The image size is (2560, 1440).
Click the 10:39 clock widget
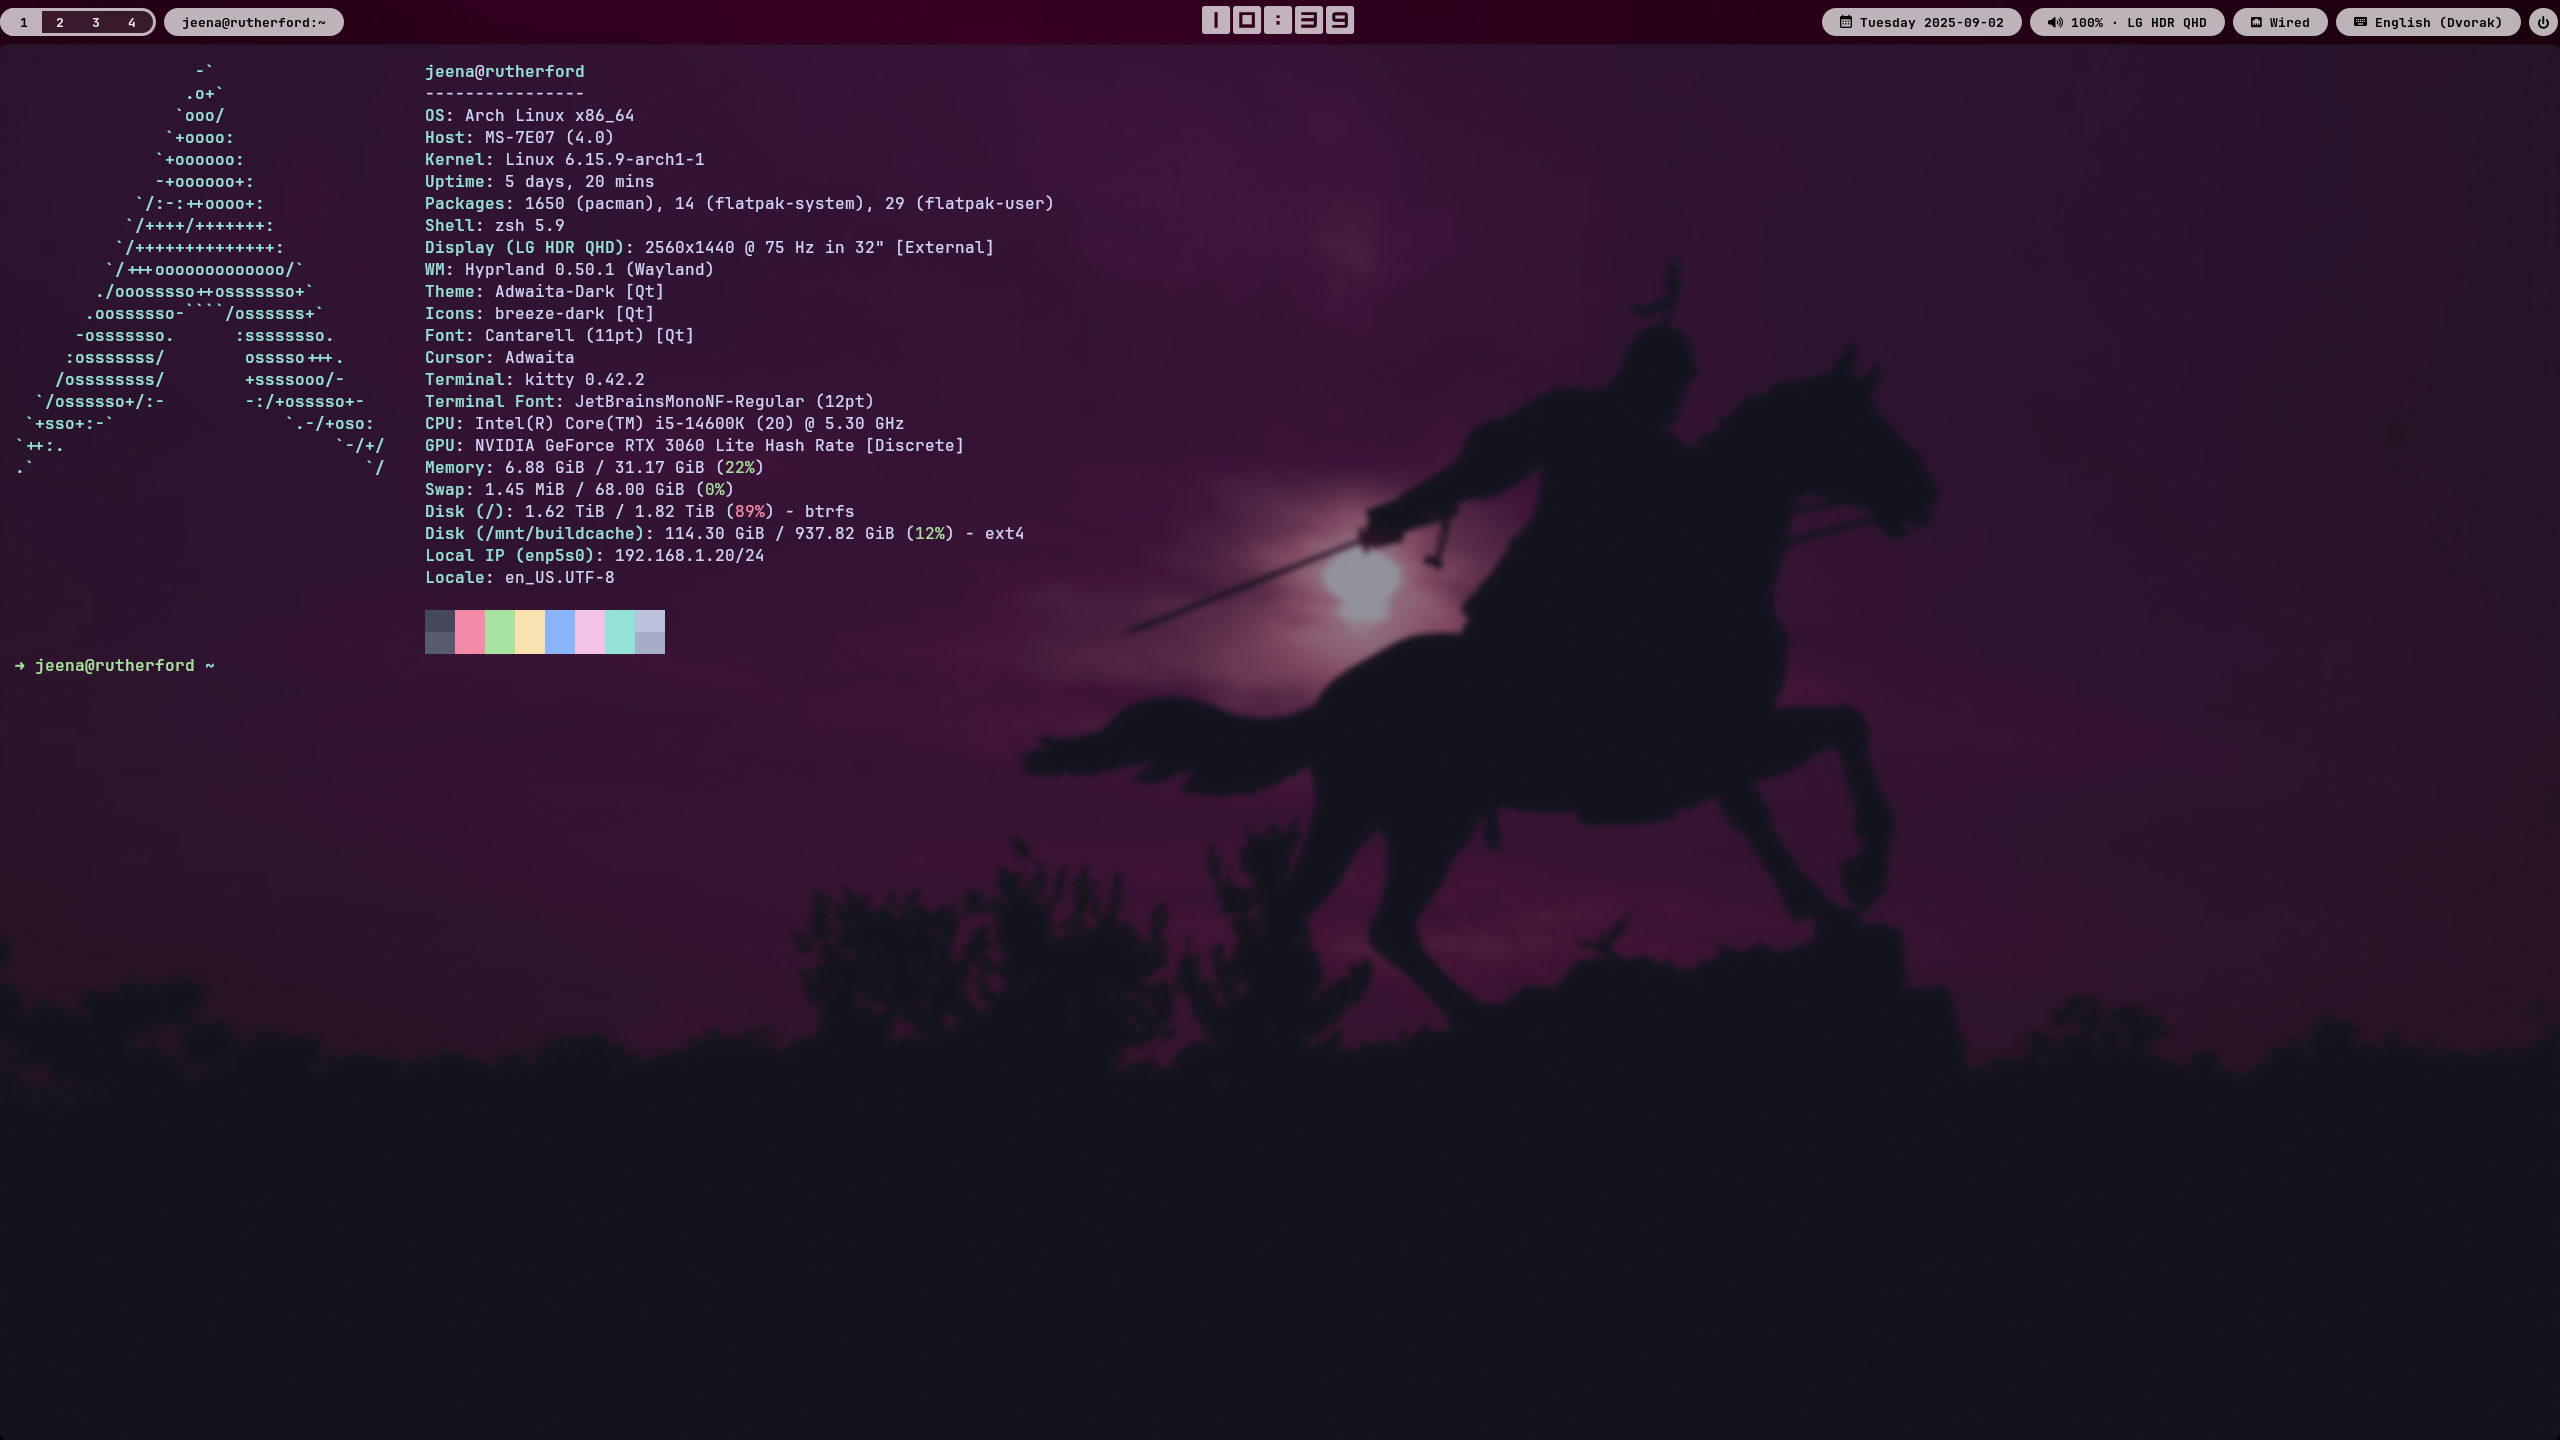point(1278,20)
